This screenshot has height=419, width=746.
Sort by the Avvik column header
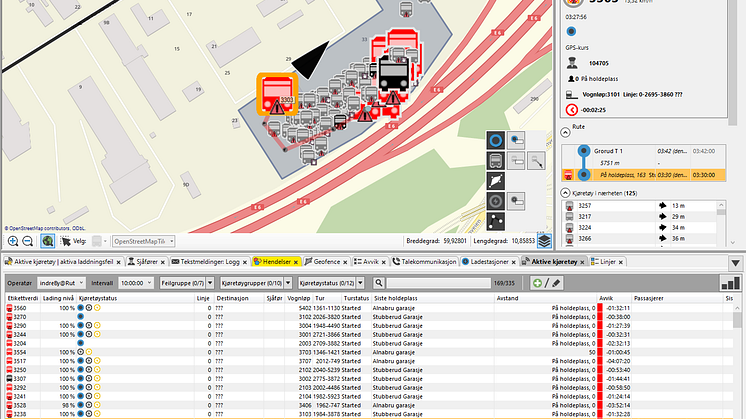coord(614,298)
